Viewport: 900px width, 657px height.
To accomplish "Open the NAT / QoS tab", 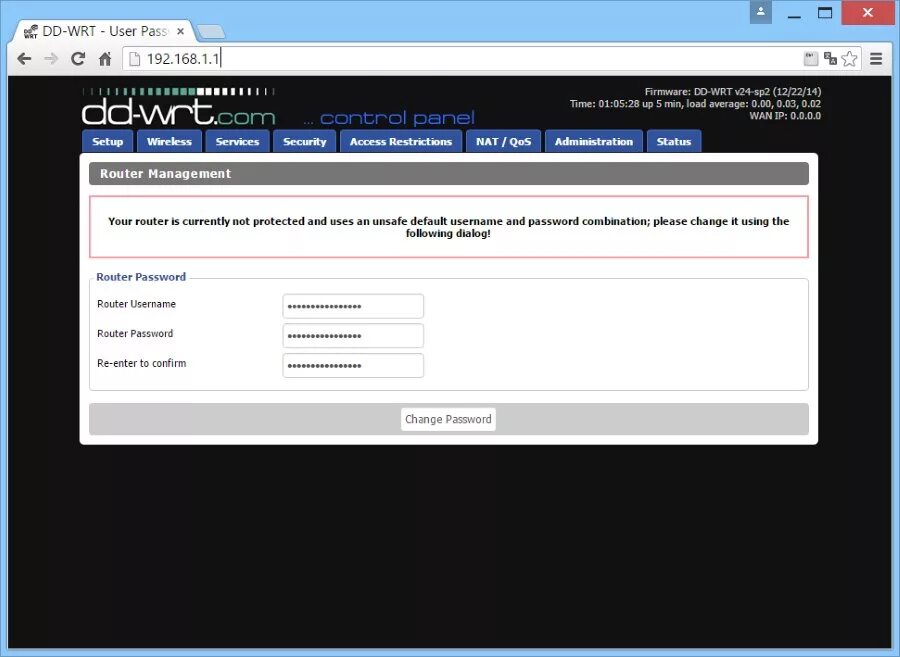I will (503, 141).
